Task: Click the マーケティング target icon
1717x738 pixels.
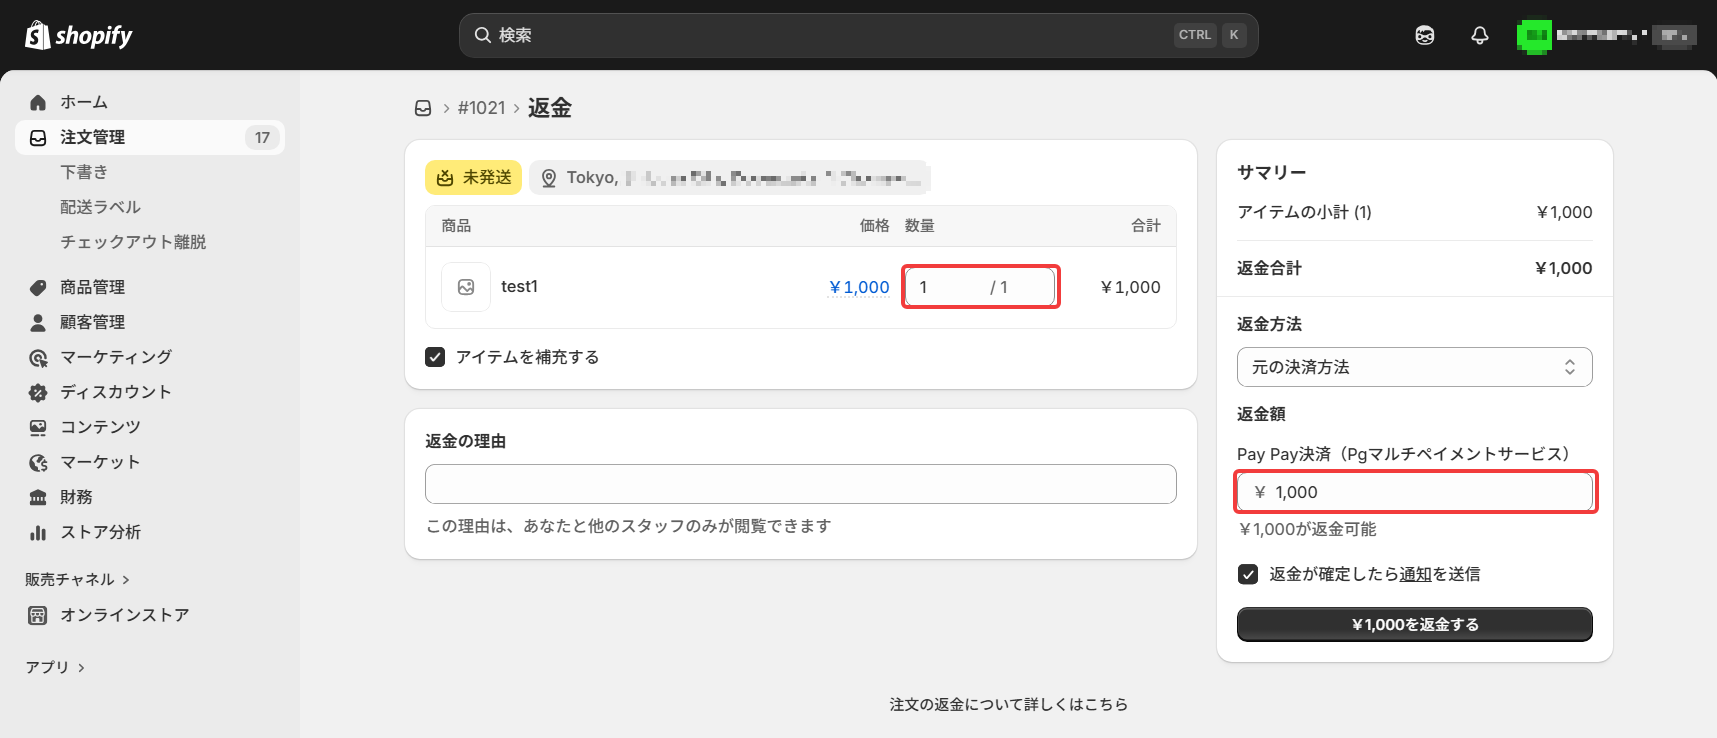Action: point(38,357)
